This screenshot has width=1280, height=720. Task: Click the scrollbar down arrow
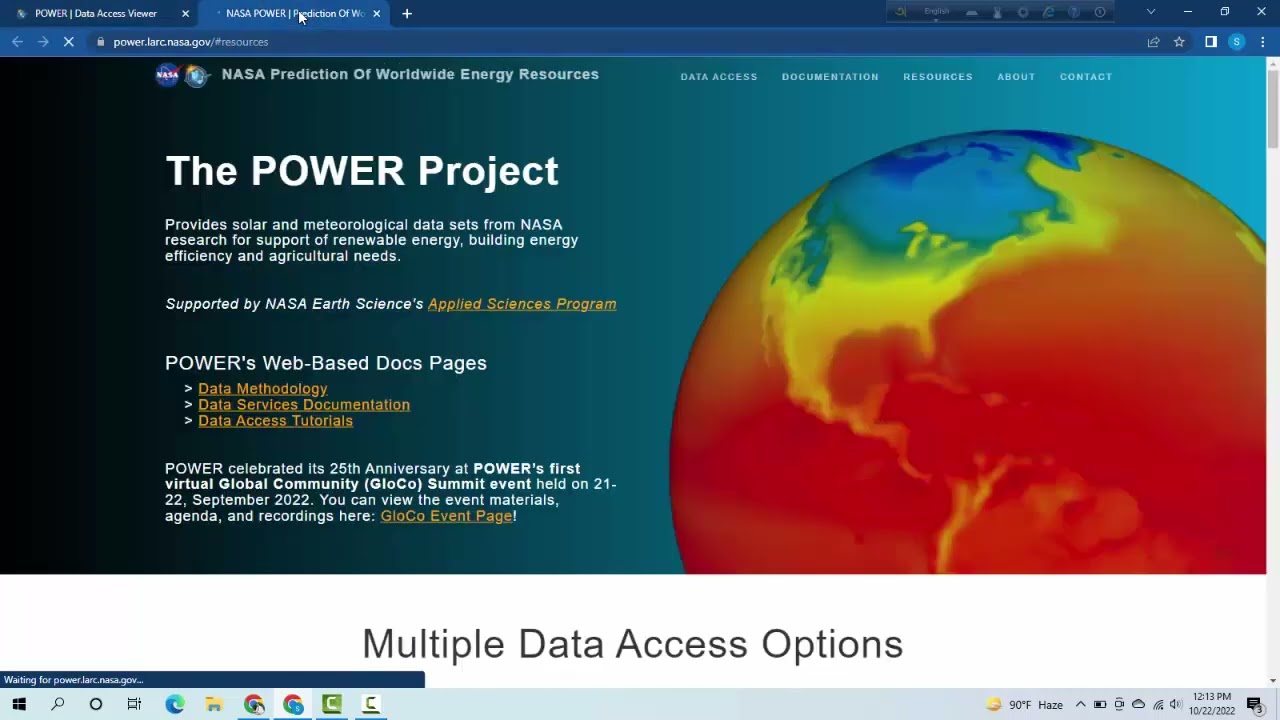point(1273,681)
